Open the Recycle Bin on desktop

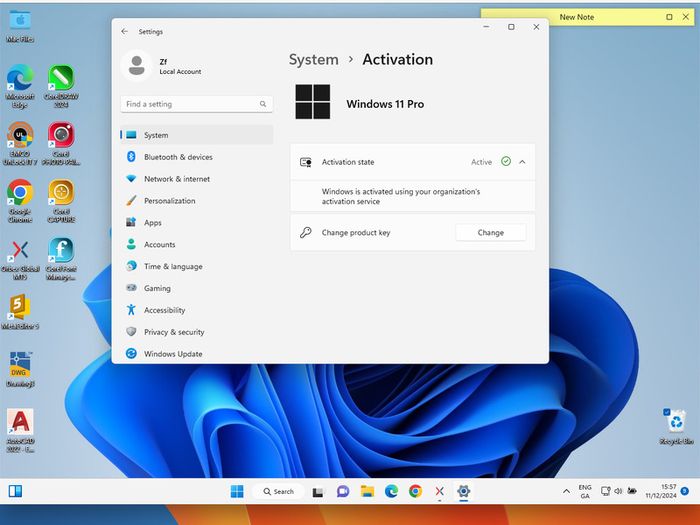676,426
